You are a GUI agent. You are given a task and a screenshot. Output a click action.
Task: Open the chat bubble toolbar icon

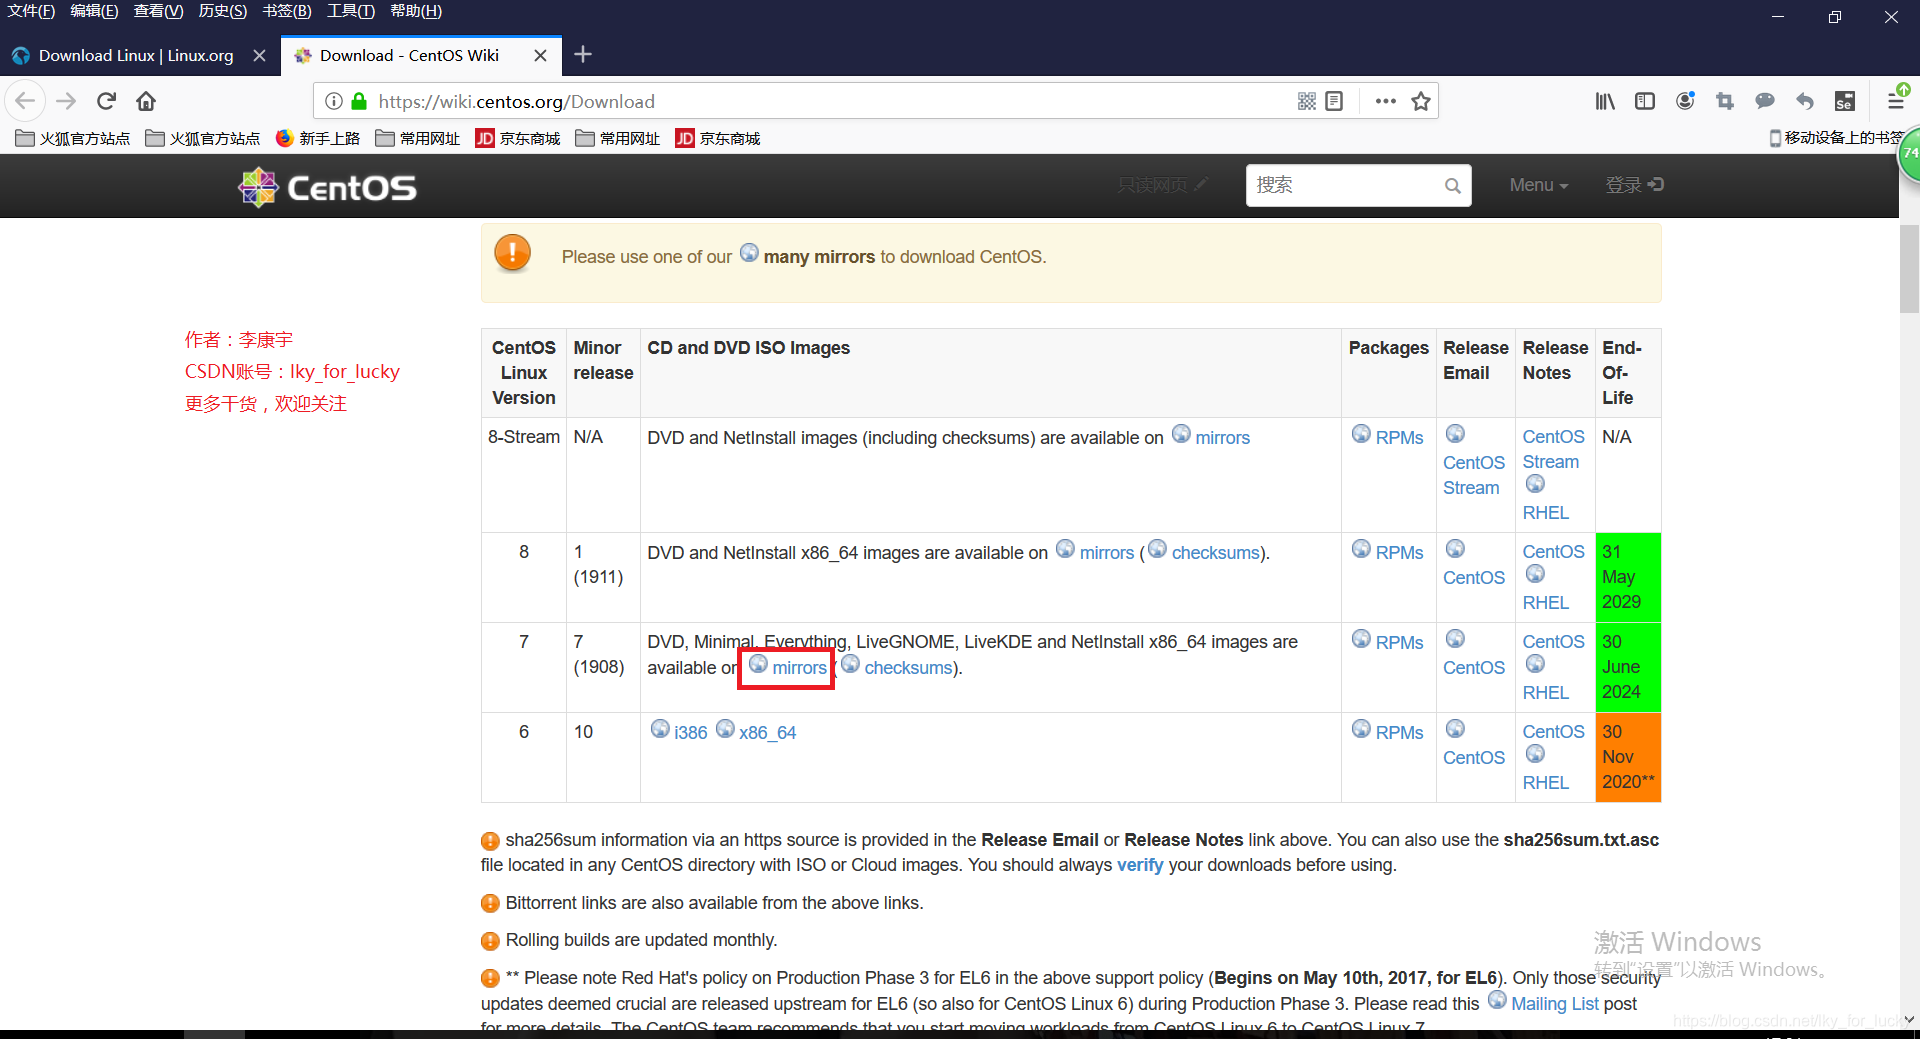(1765, 101)
